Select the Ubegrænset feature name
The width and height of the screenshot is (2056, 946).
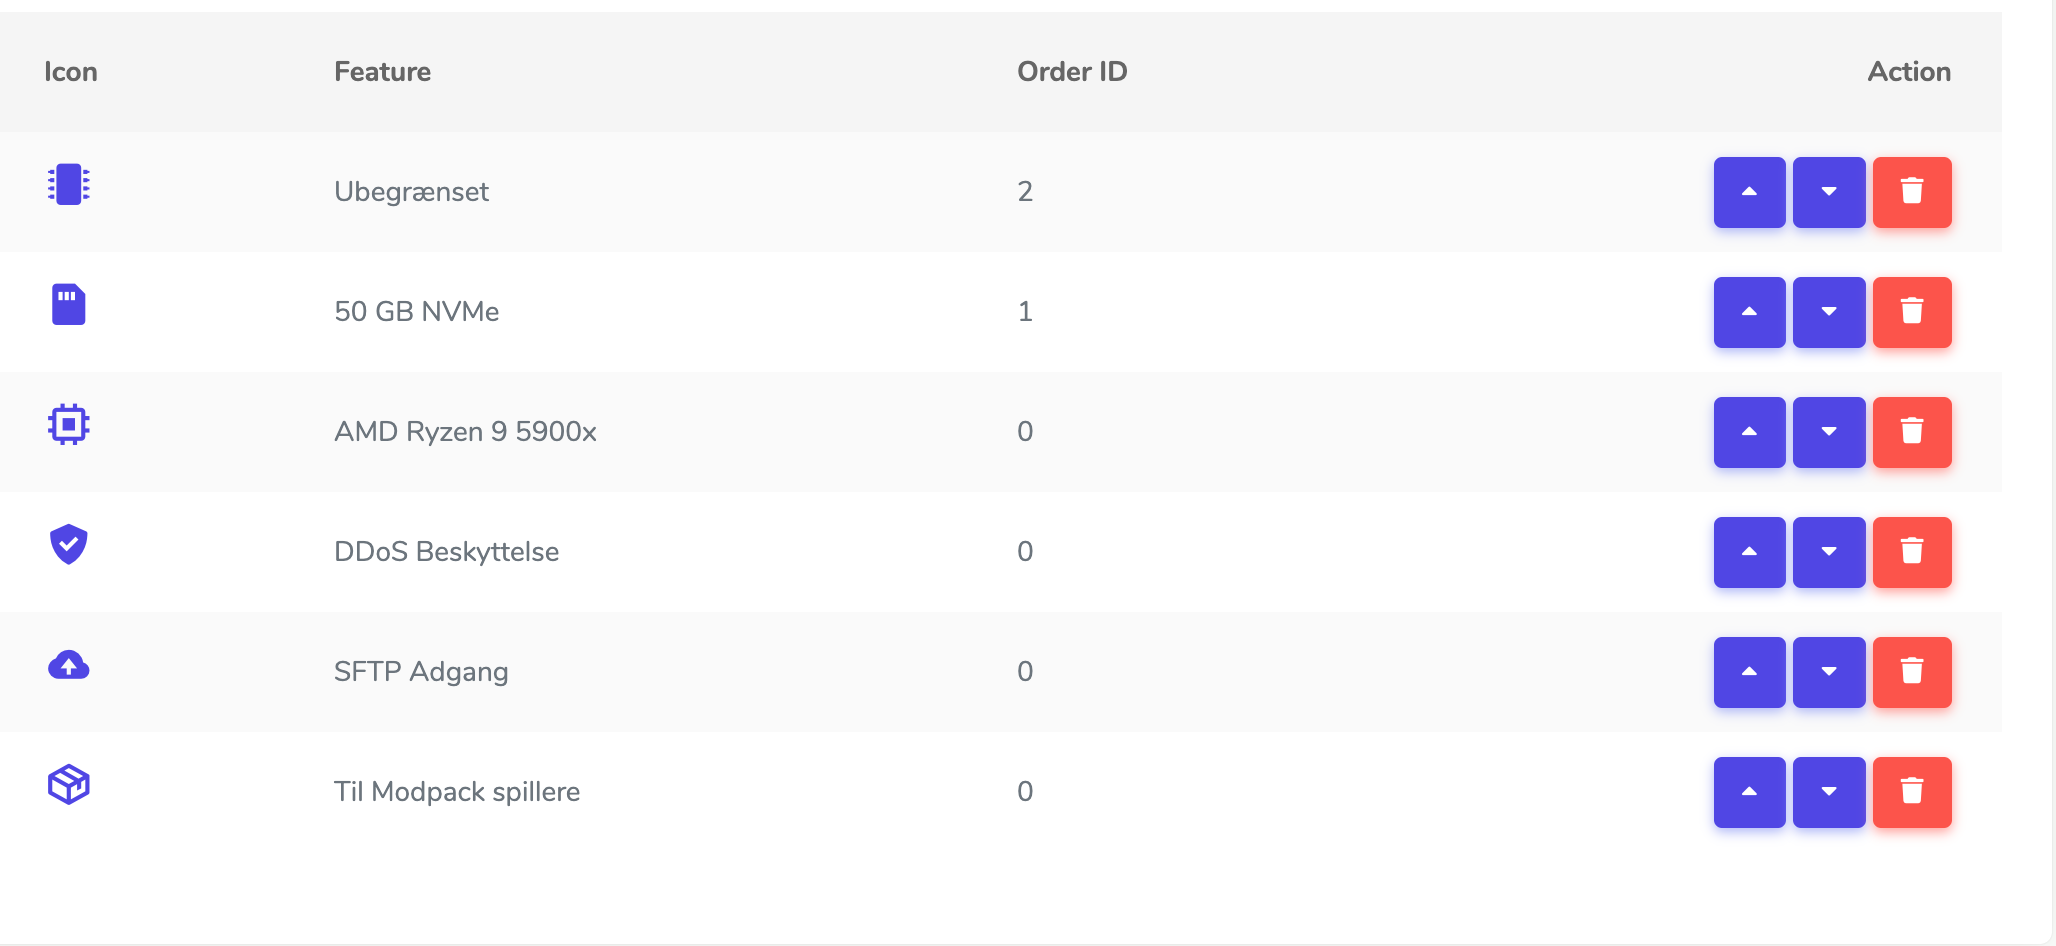pyautogui.click(x=412, y=192)
